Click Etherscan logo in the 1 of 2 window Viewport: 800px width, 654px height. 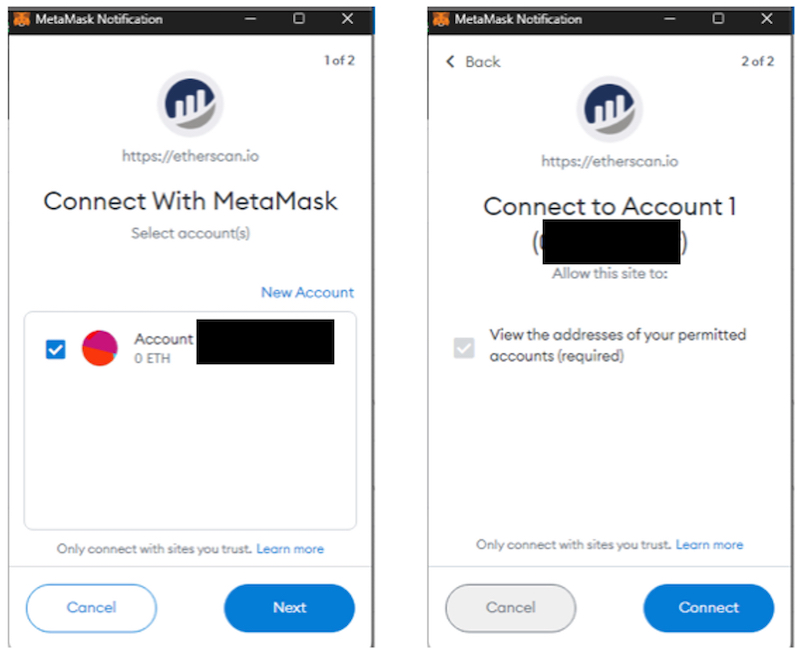coord(190,105)
